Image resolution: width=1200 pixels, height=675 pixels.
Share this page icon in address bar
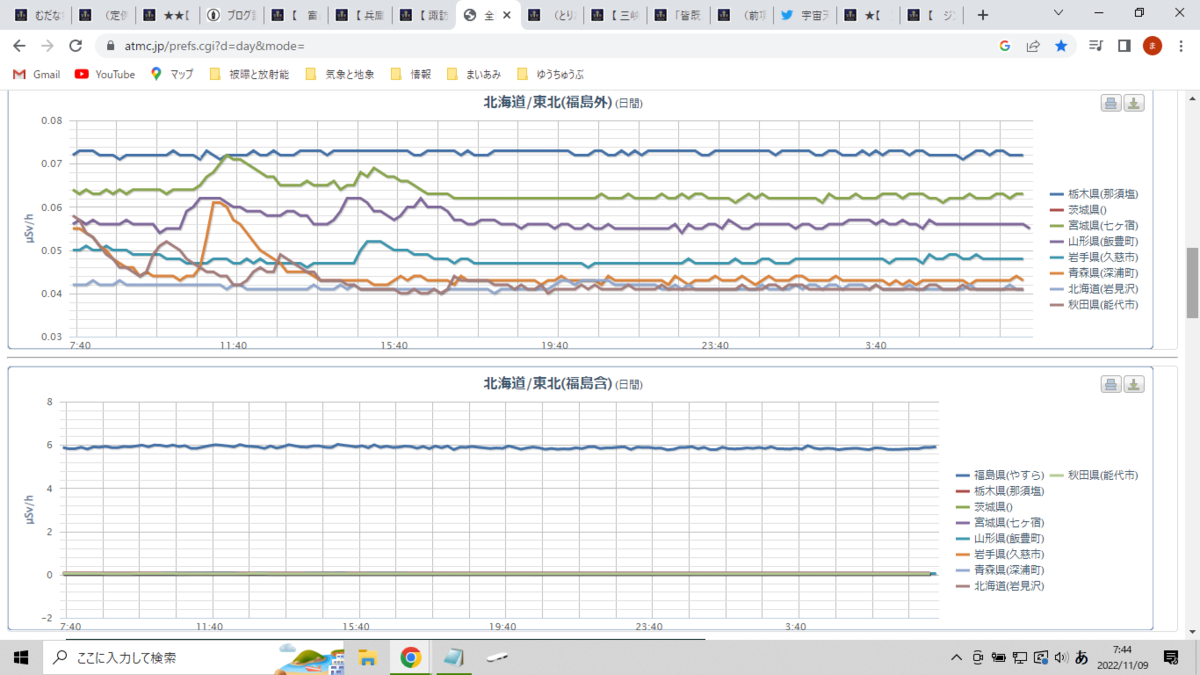pyautogui.click(x=1033, y=46)
